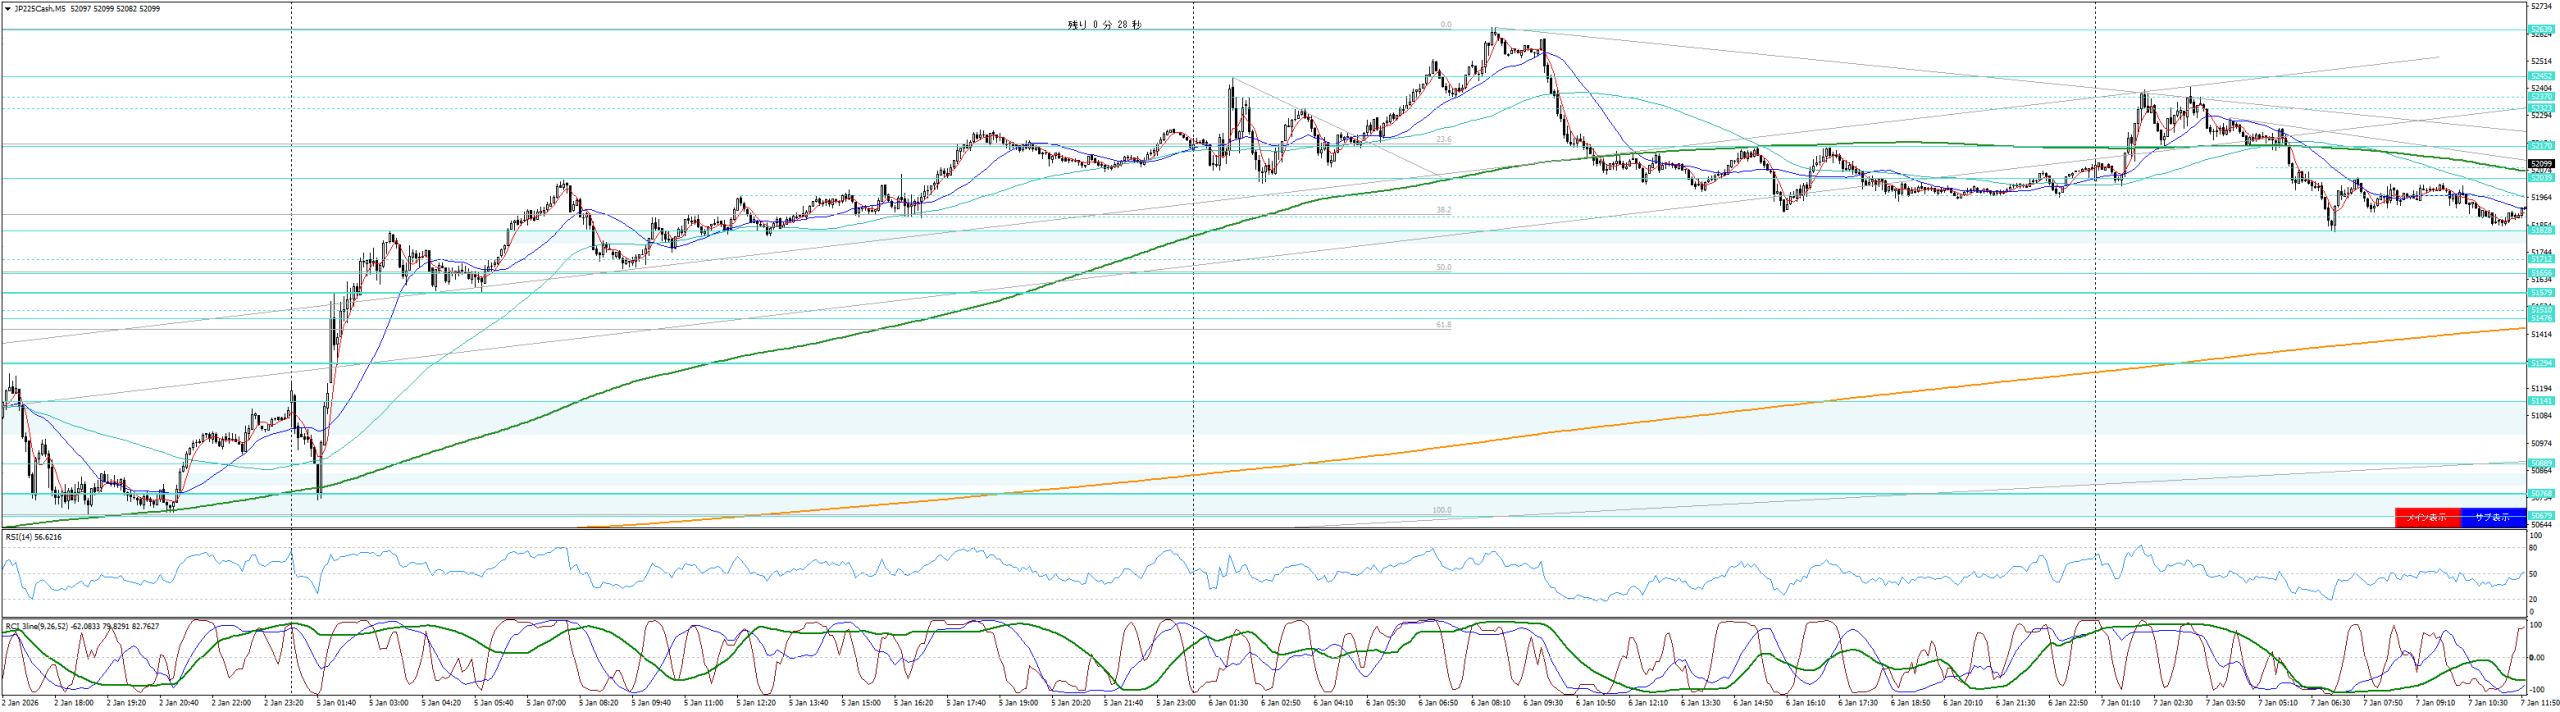Viewport: 2560px width, 712px height.
Task: Click the 51141 price level tag
Action: pos(2541,401)
